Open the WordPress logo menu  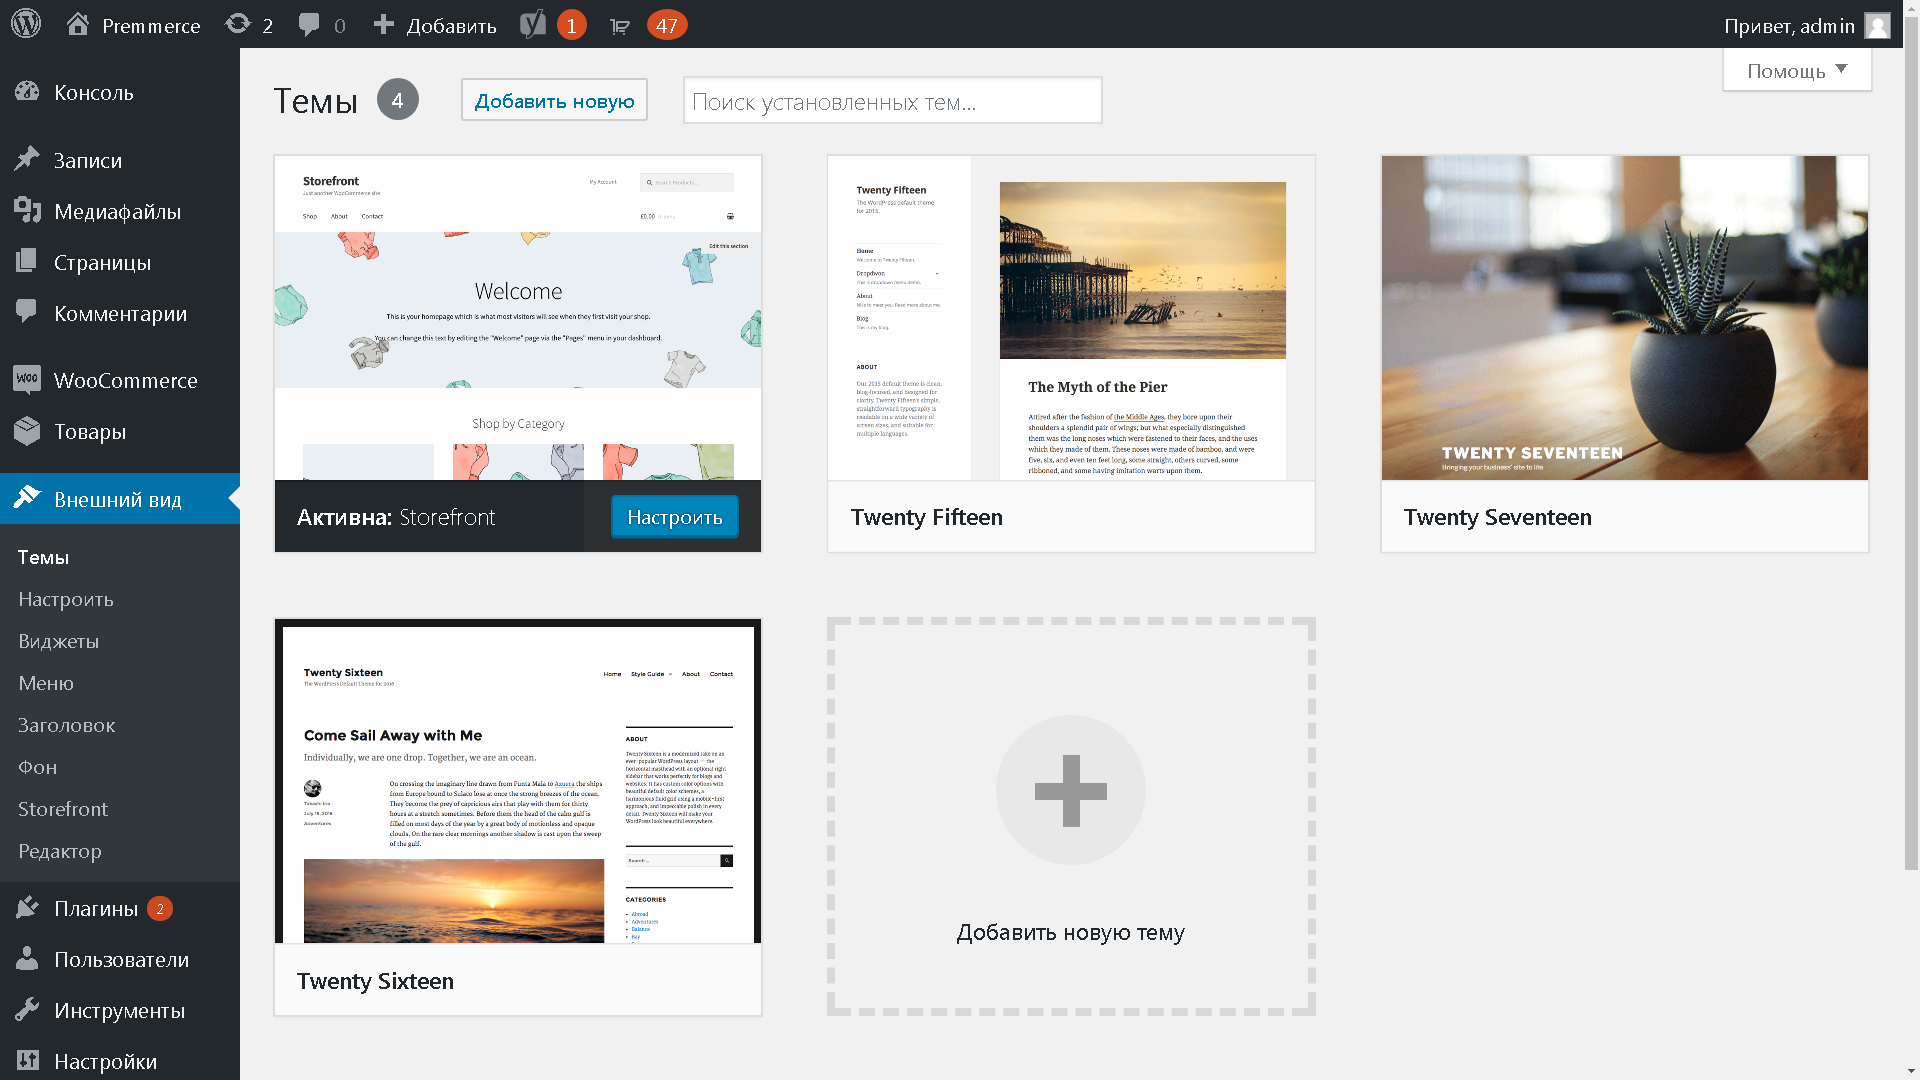[x=26, y=24]
